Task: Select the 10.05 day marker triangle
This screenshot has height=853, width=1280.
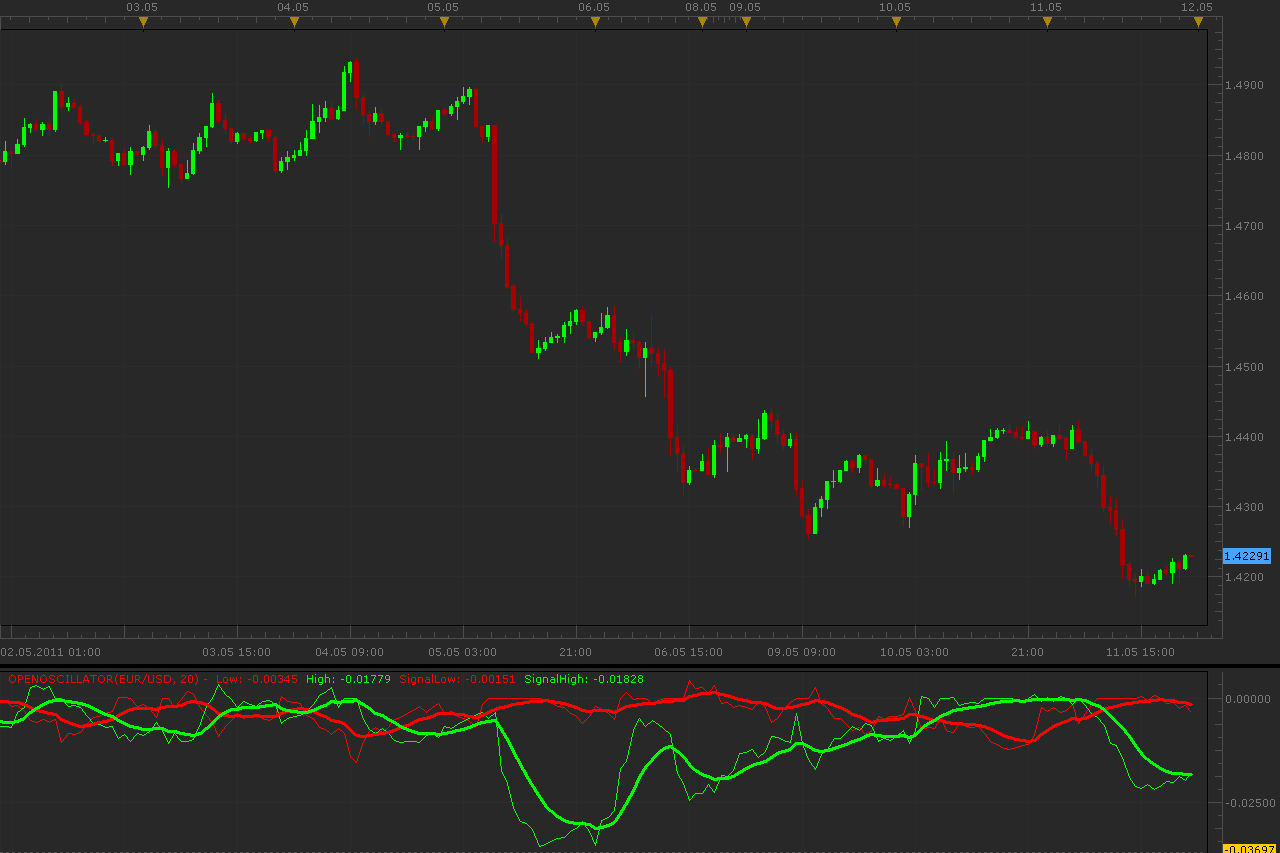Action: (x=896, y=22)
